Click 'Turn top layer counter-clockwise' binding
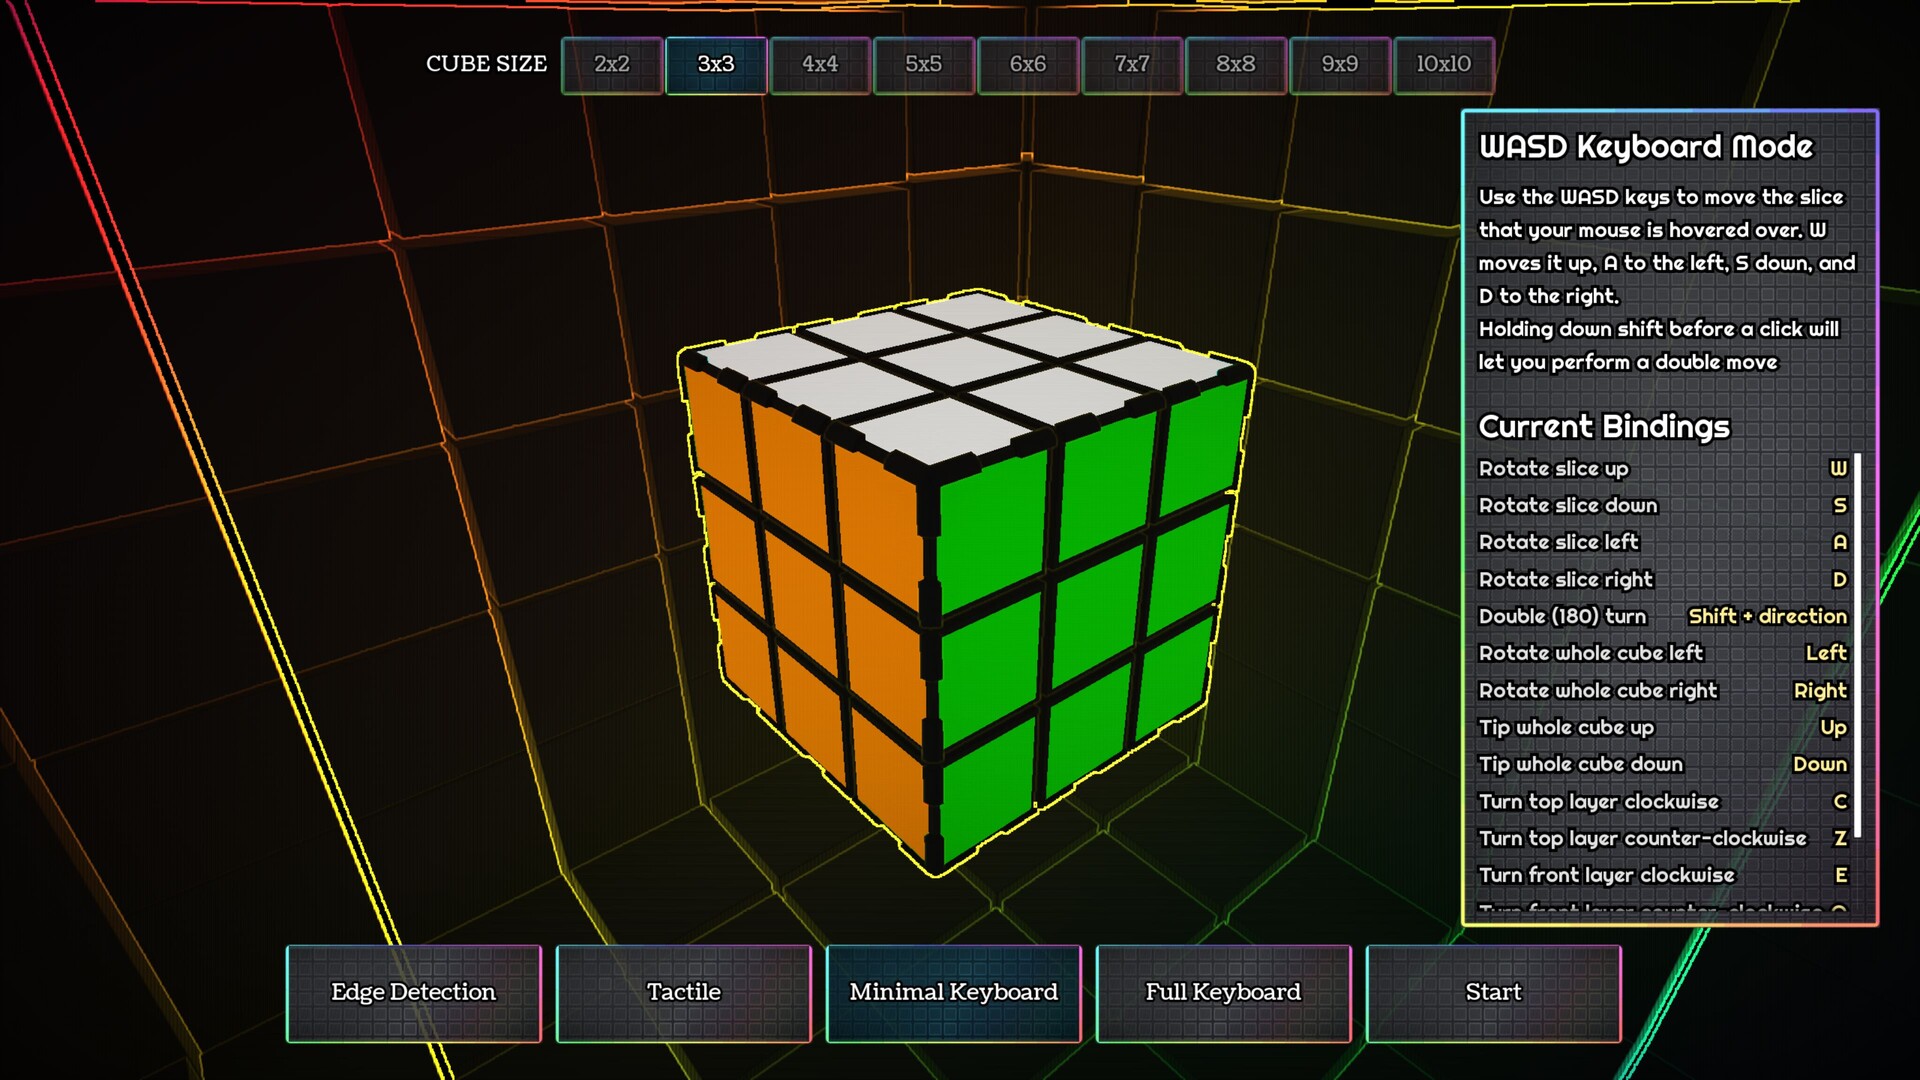The width and height of the screenshot is (1920, 1080). point(1663,838)
